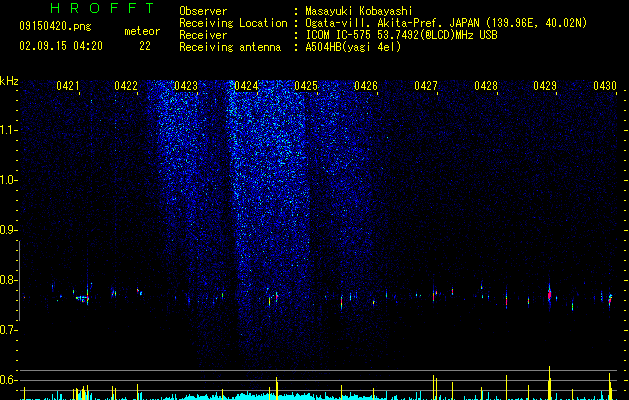Click the 0423 time marker
The image size is (629, 400).
point(186,86)
